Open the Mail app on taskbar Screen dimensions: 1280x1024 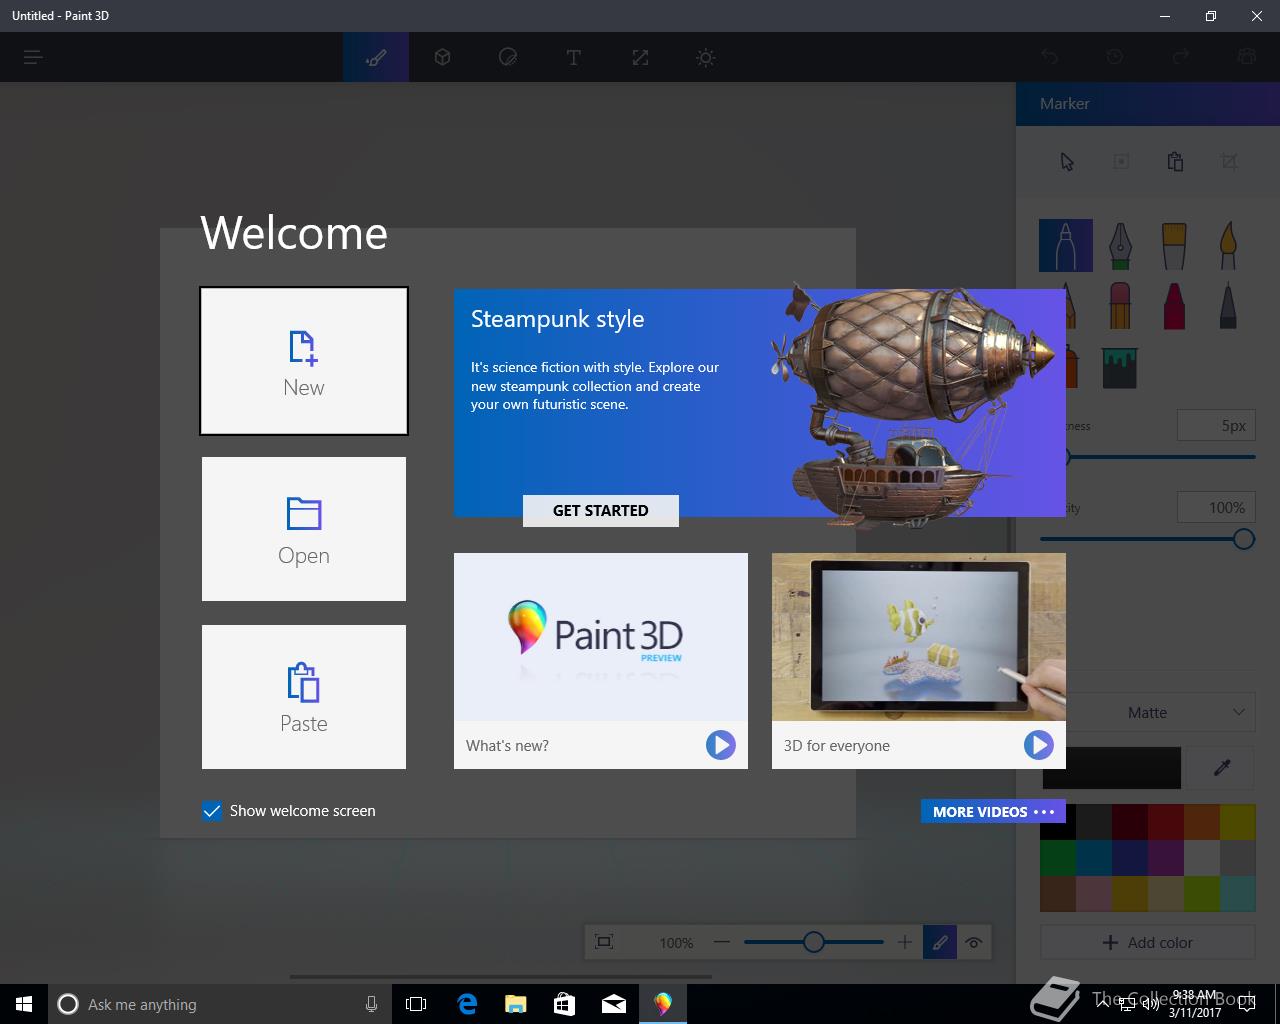(614, 1004)
